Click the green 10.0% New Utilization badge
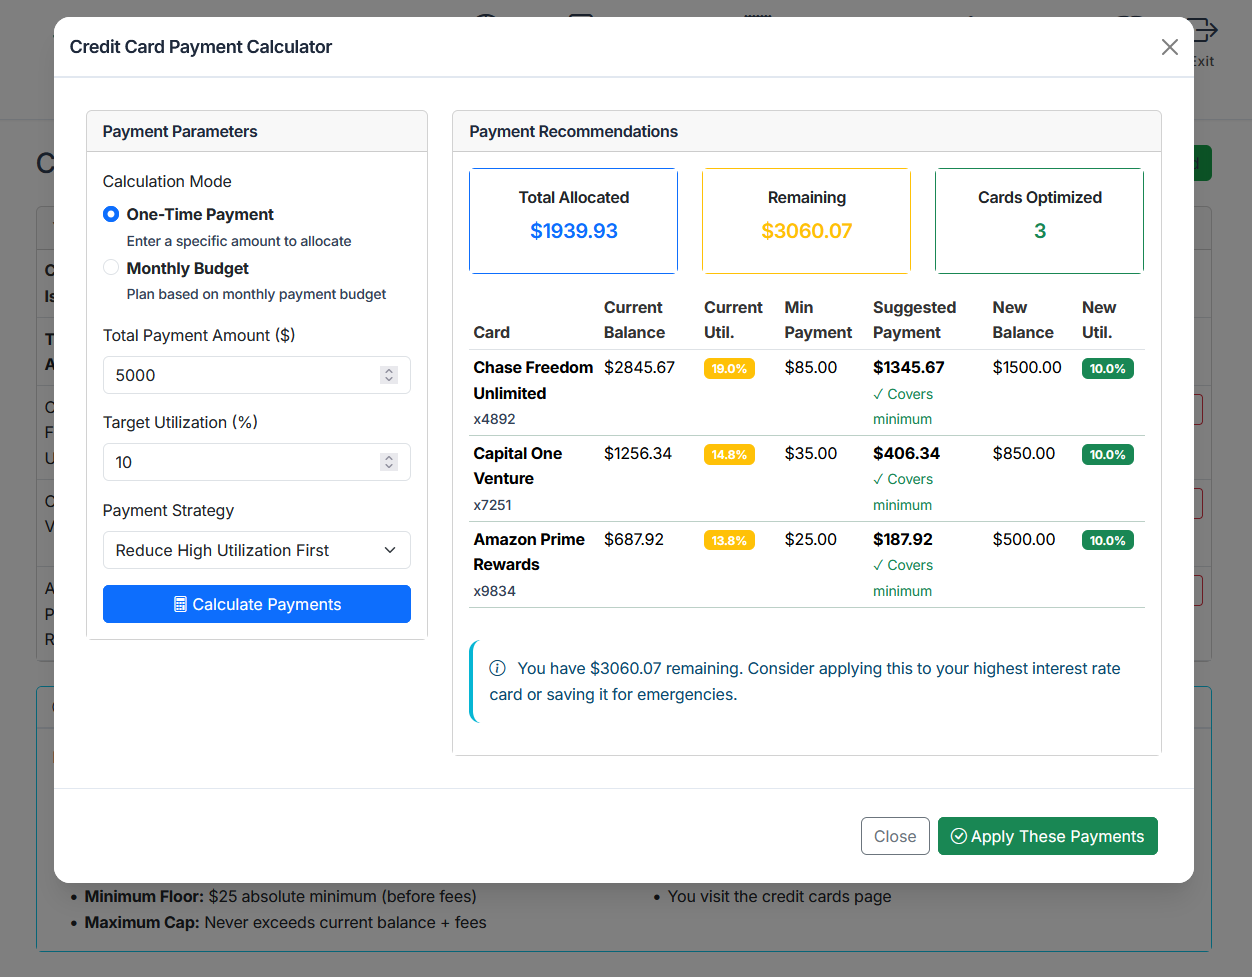 pos(1107,368)
